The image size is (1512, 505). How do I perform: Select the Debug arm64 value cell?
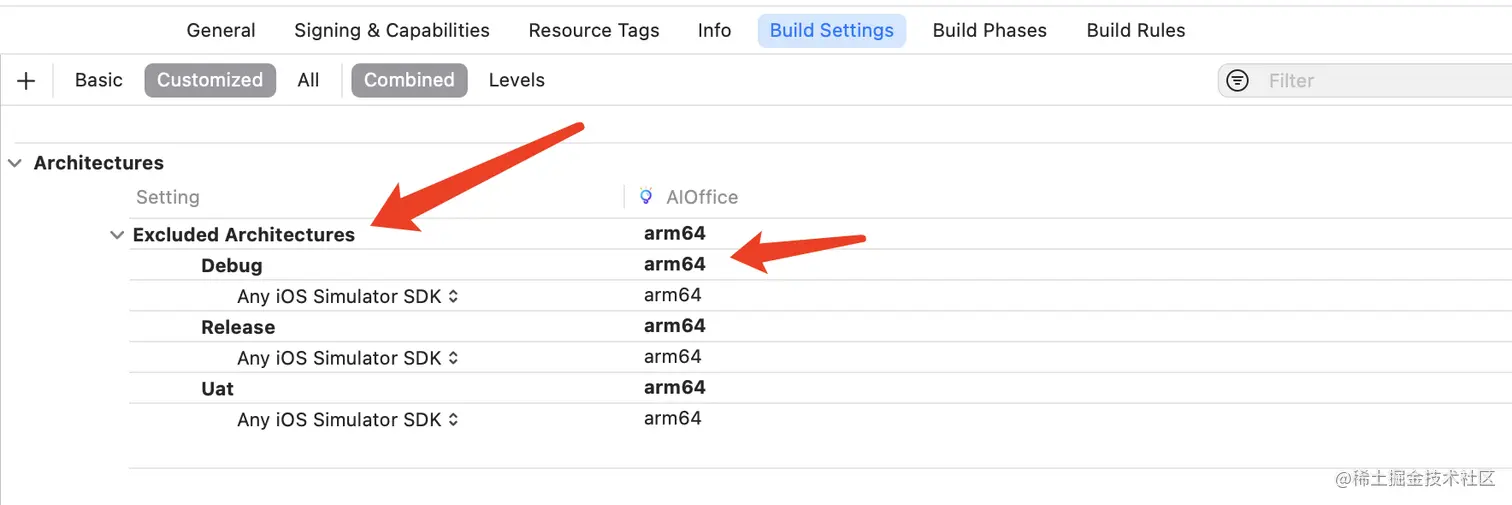coord(675,265)
